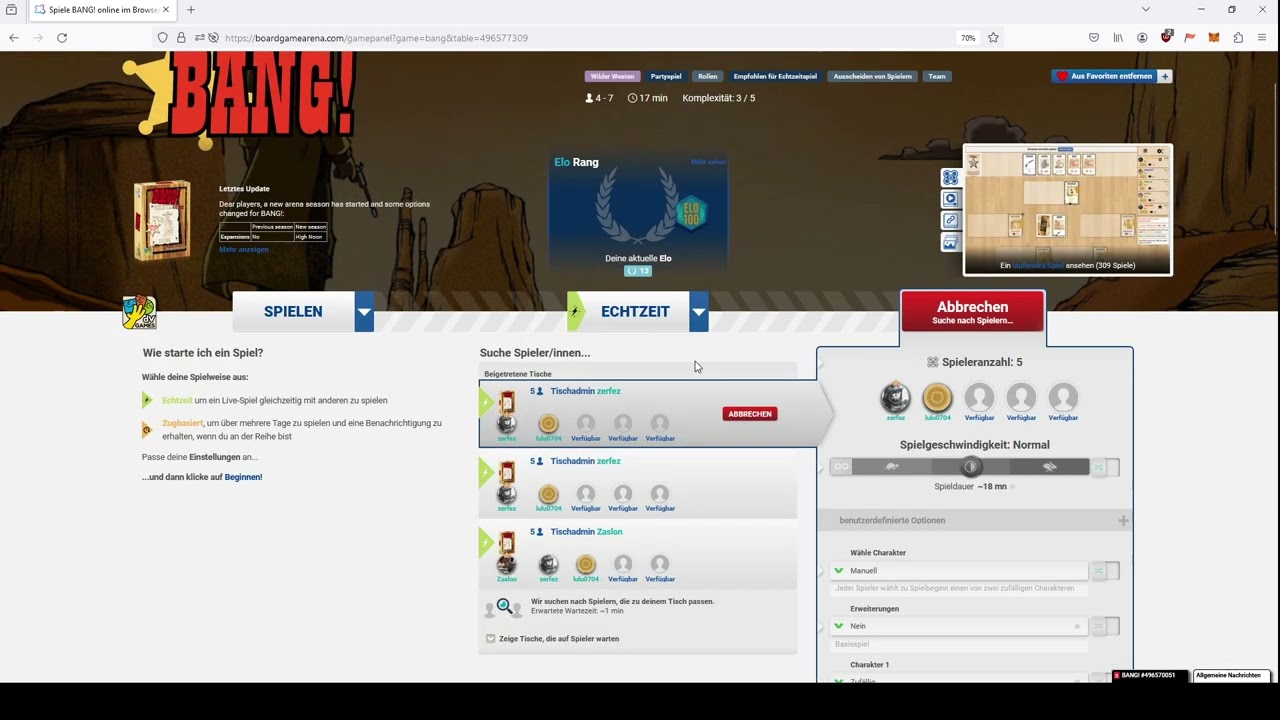1280x720 pixels.
Task: Click the plus beside Aus Favoriten entfernen
Action: (x=1165, y=76)
